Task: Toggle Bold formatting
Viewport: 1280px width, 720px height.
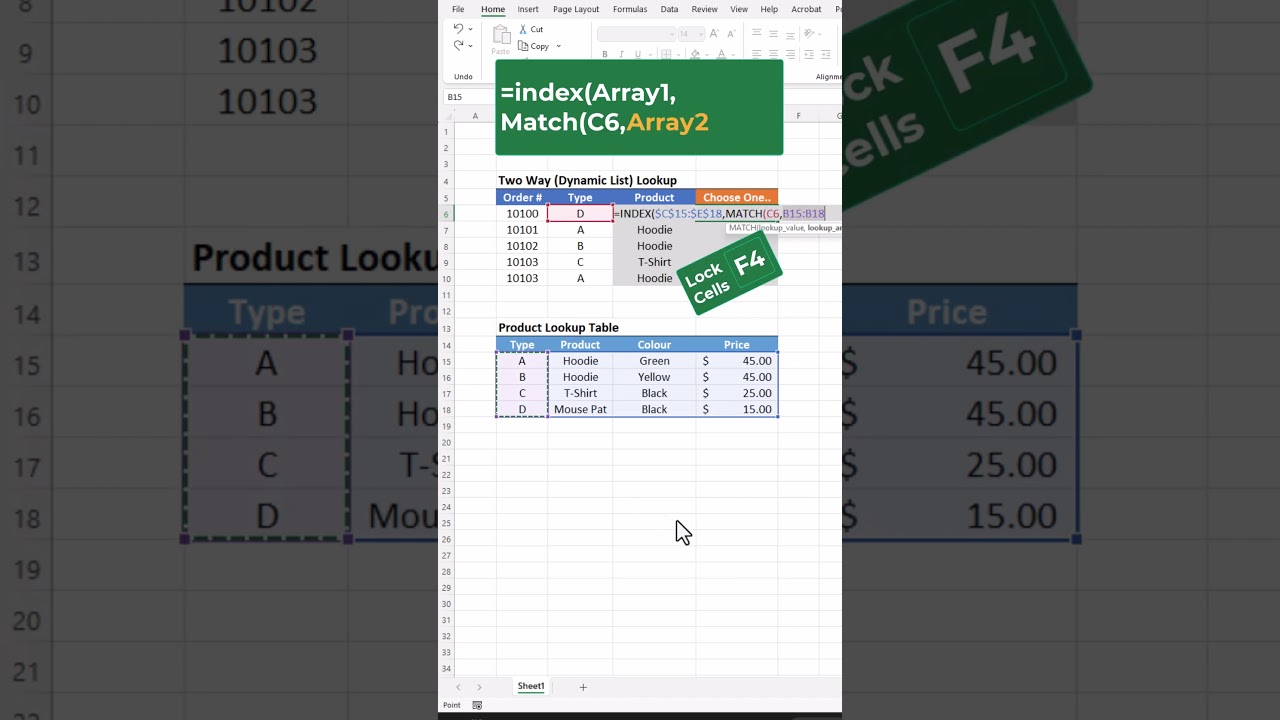Action: [x=605, y=54]
